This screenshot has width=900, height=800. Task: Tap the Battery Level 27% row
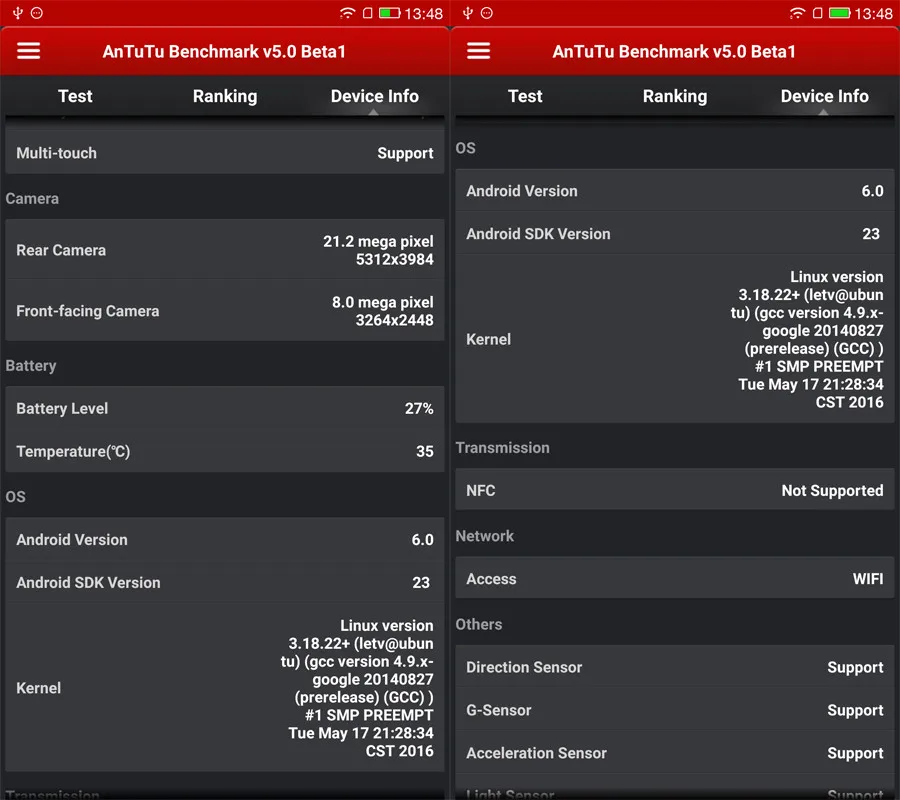click(x=225, y=408)
